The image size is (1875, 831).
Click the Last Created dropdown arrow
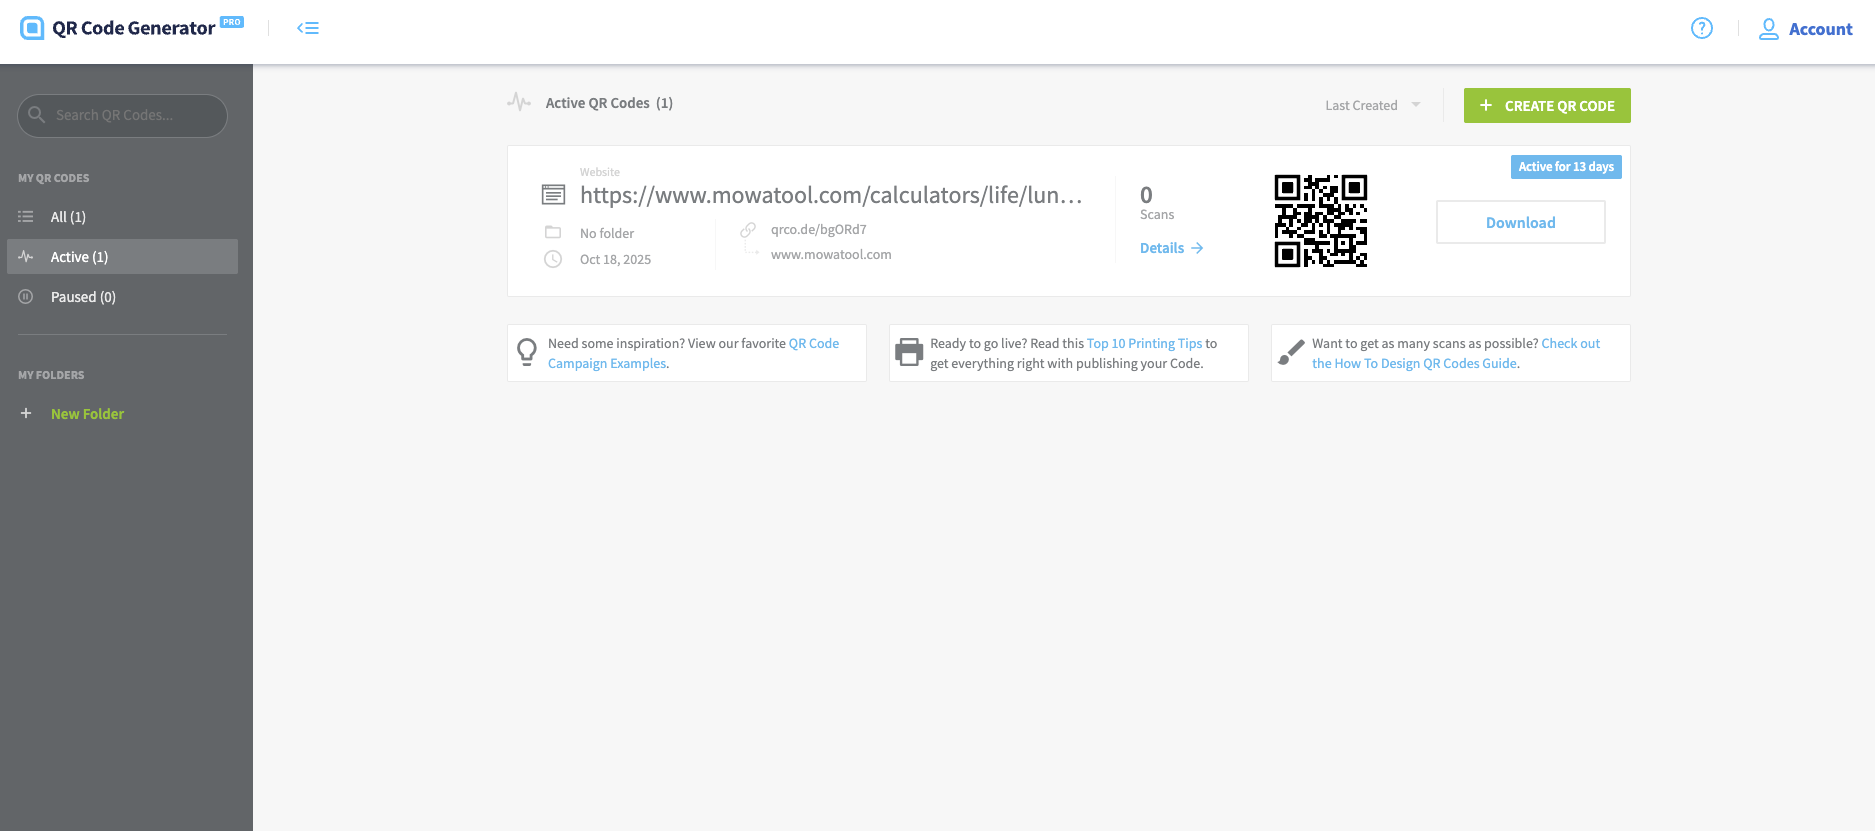(x=1415, y=105)
